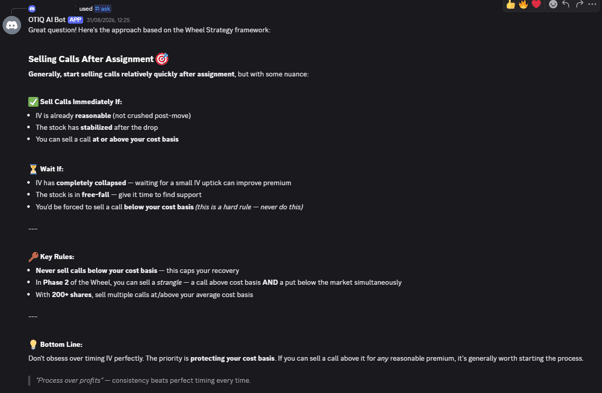This screenshot has width=602, height=393.
Task: Click the ask slash command tag
Action: click(103, 8)
